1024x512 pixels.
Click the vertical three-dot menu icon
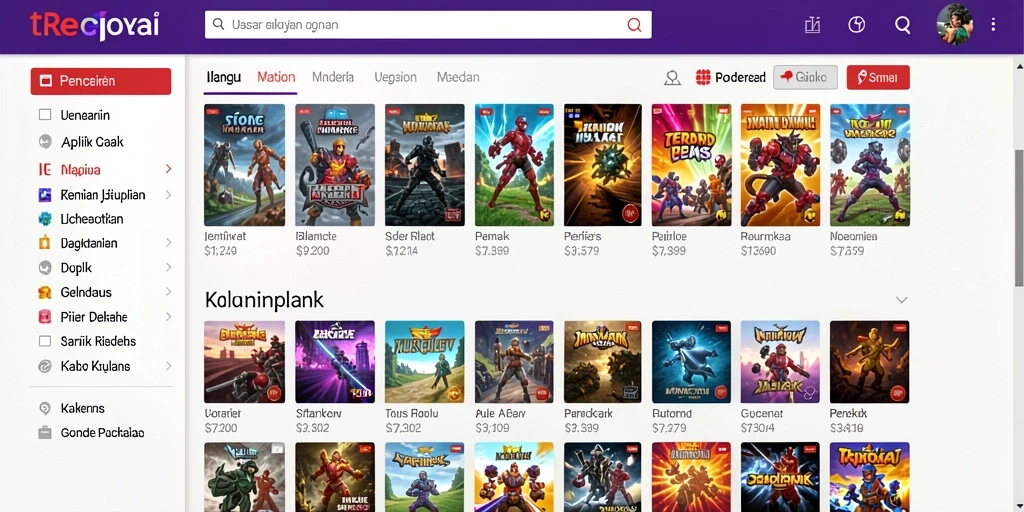[993, 25]
